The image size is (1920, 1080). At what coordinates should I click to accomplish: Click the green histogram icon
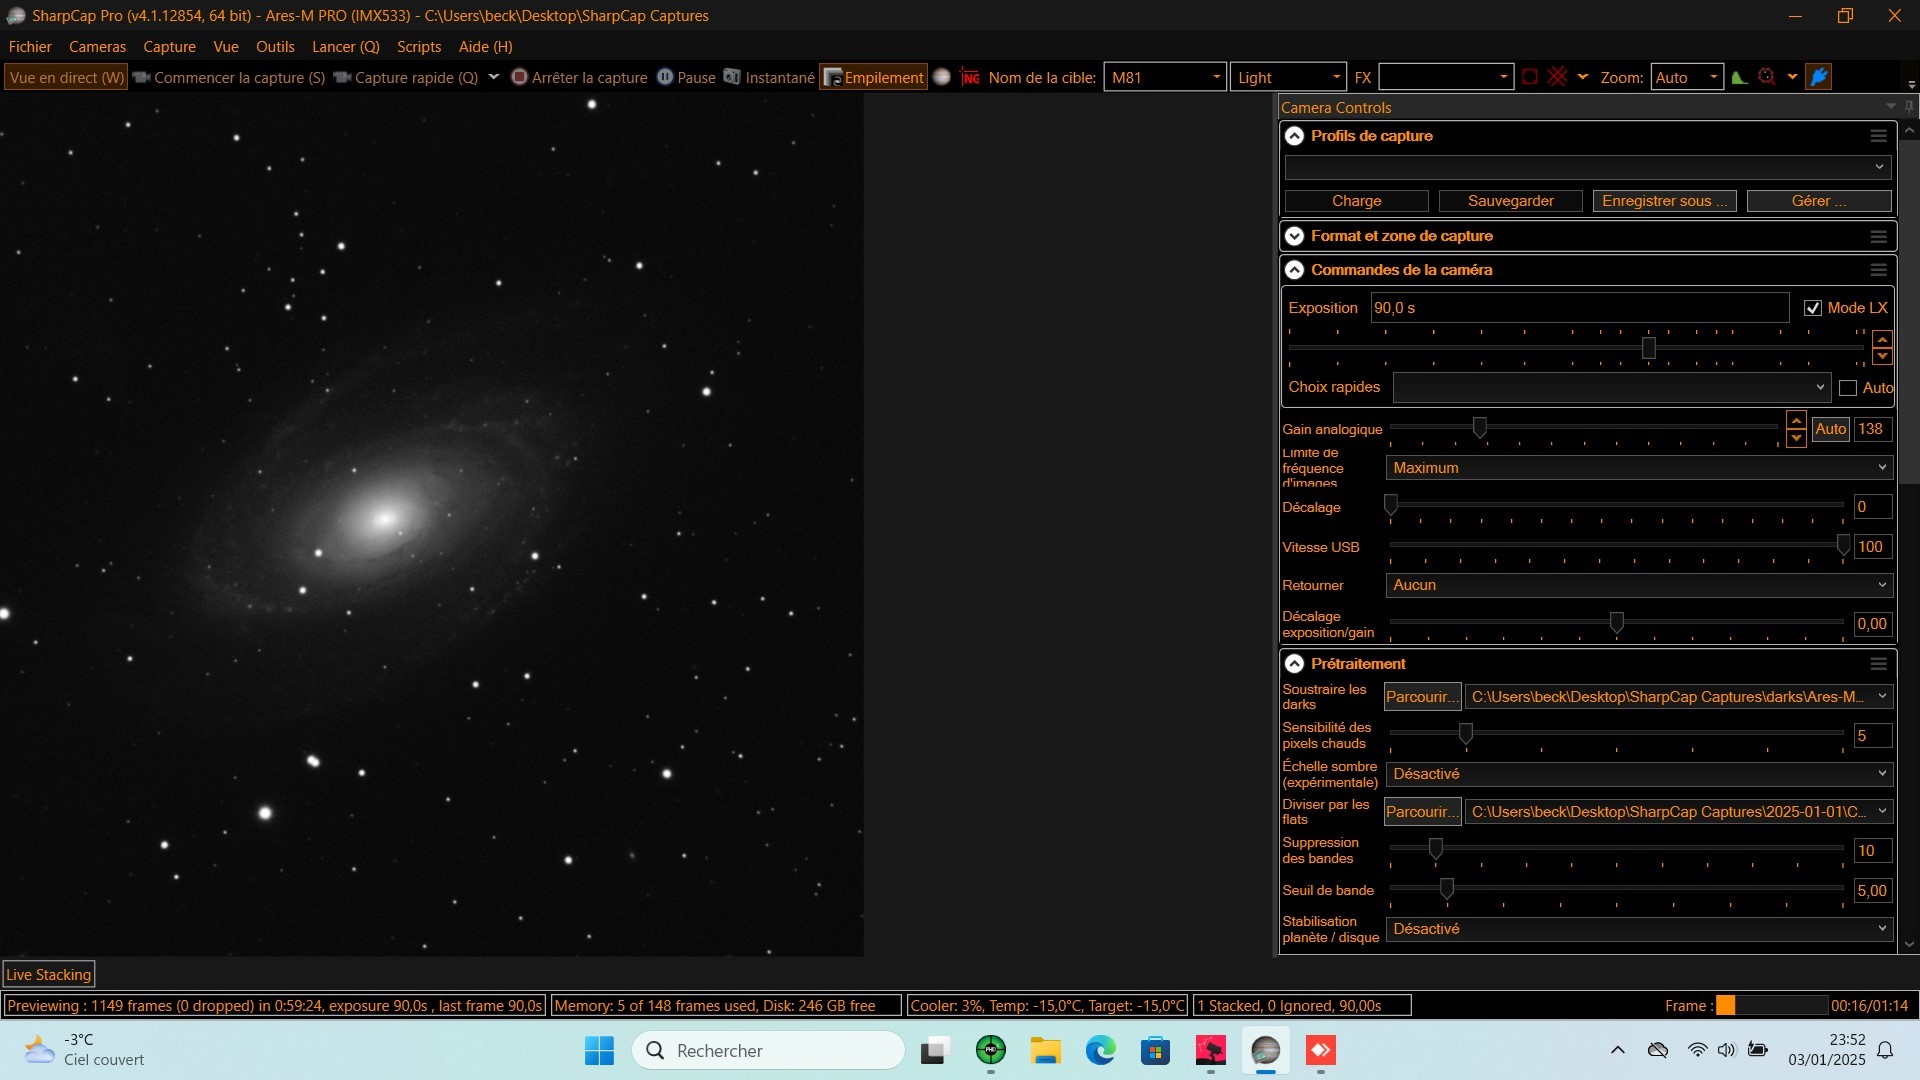point(1740,77)
